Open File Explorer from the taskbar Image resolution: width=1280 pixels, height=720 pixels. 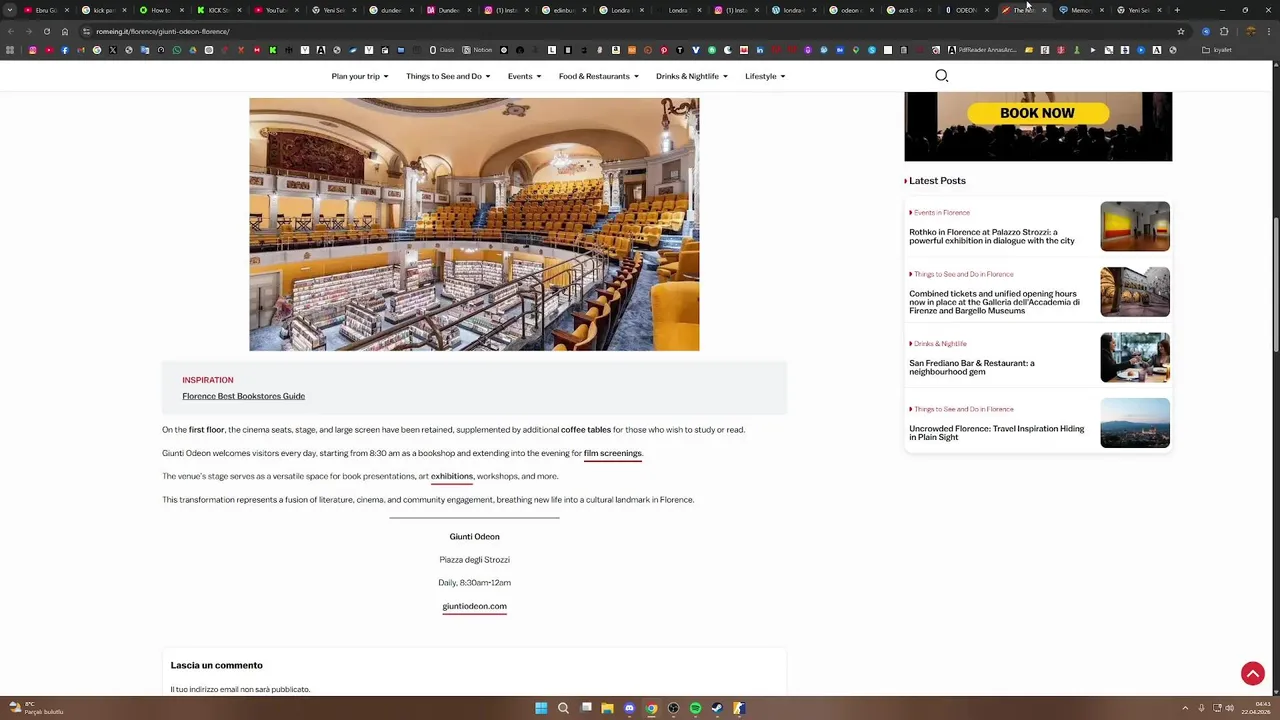tap(607, 708)
